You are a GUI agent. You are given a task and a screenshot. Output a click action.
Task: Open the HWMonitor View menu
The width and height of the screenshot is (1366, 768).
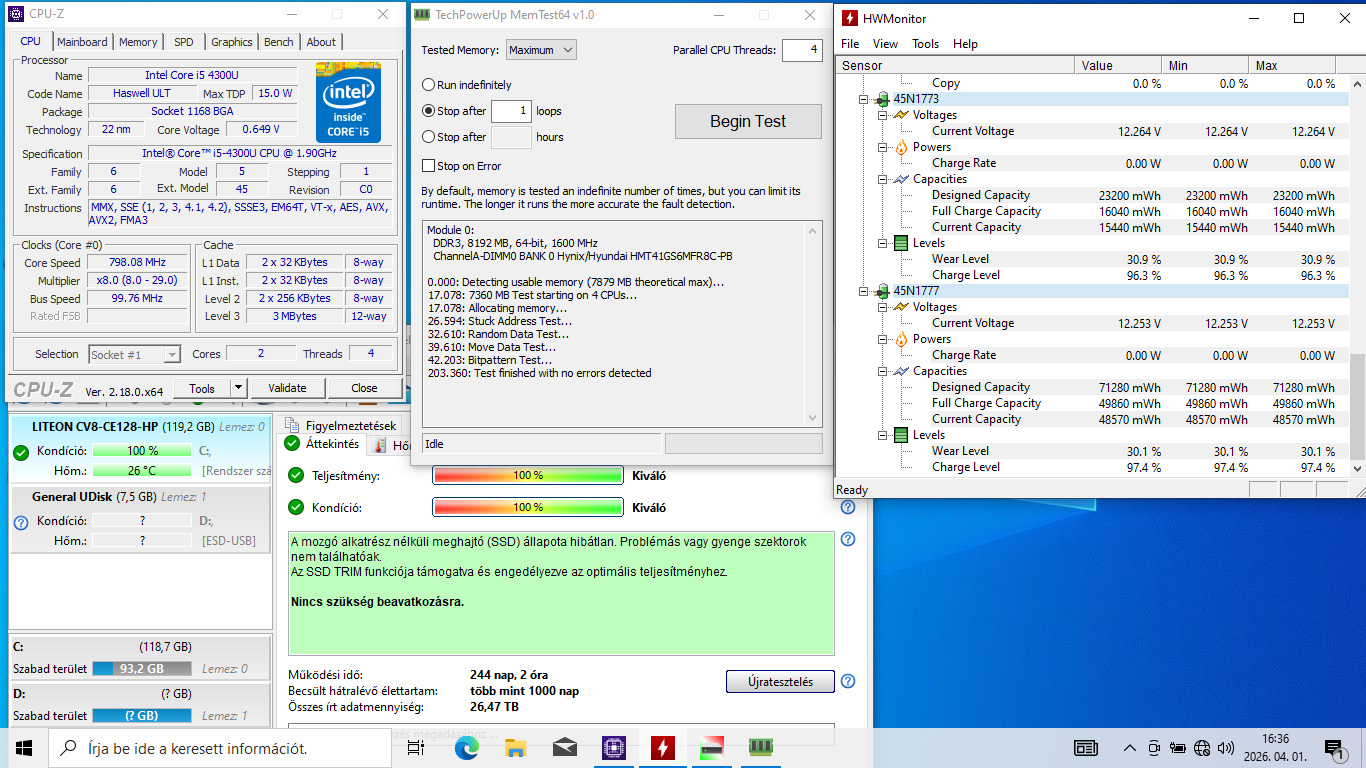point(885,44)
